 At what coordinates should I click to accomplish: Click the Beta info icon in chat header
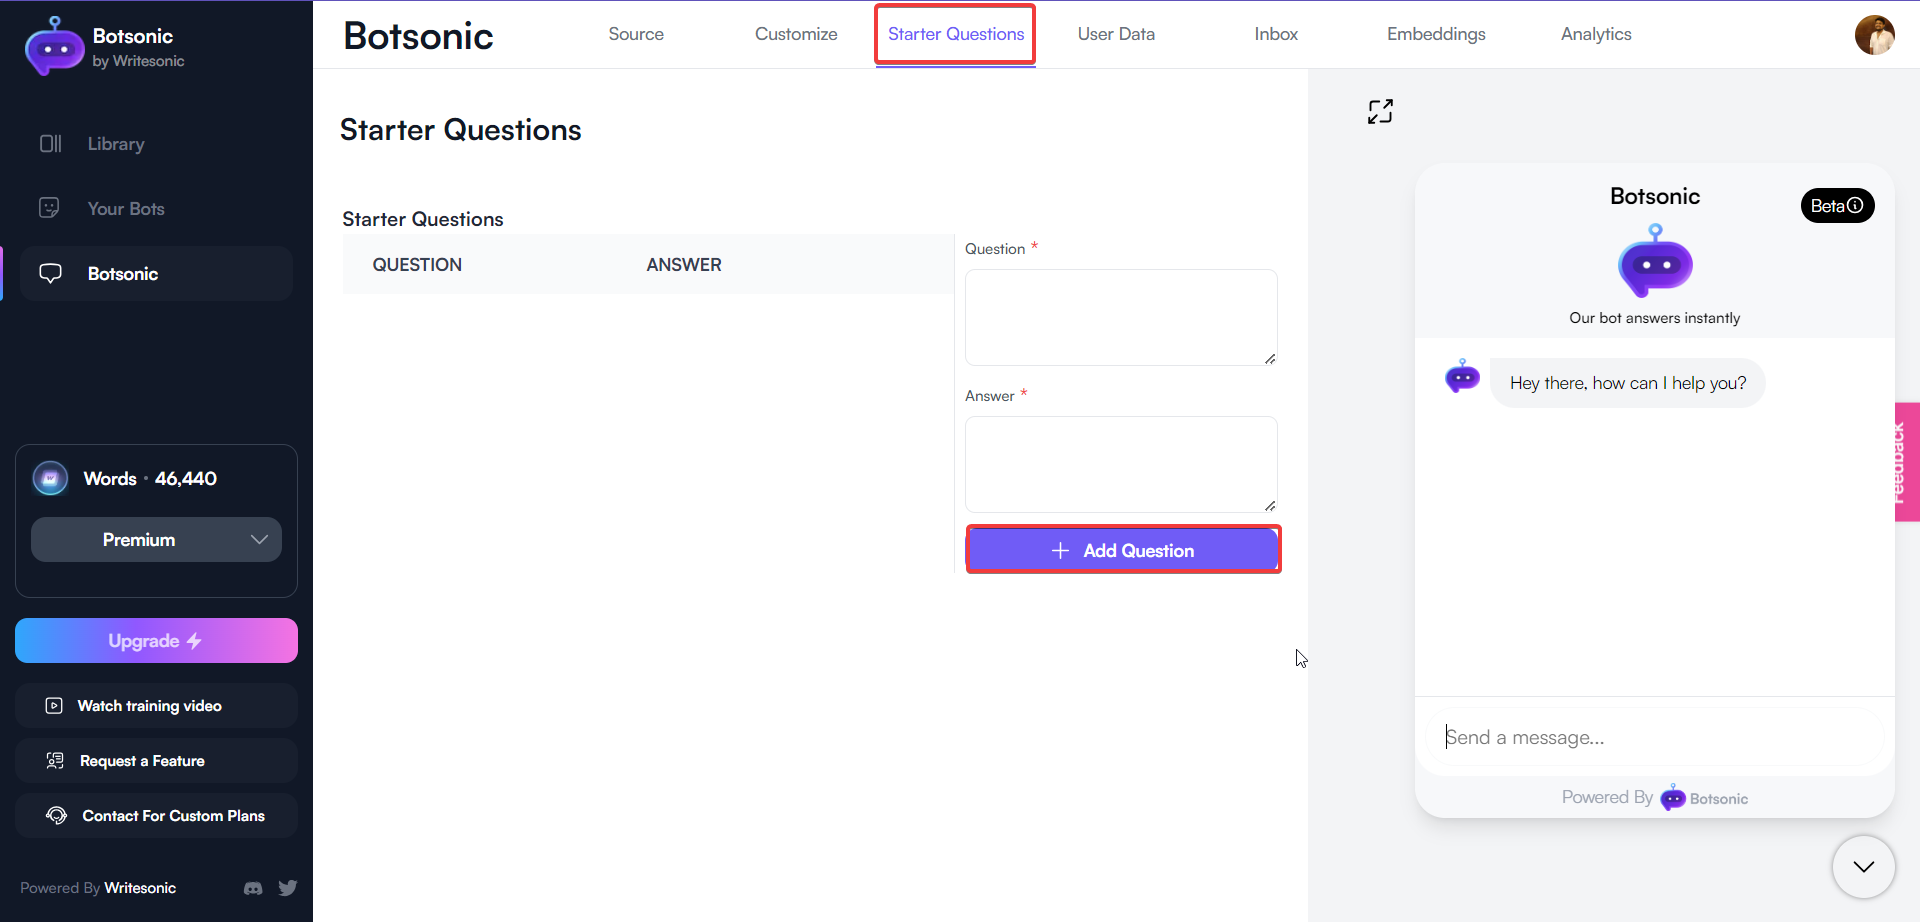pyautogui.click(x=1858, y=205)
